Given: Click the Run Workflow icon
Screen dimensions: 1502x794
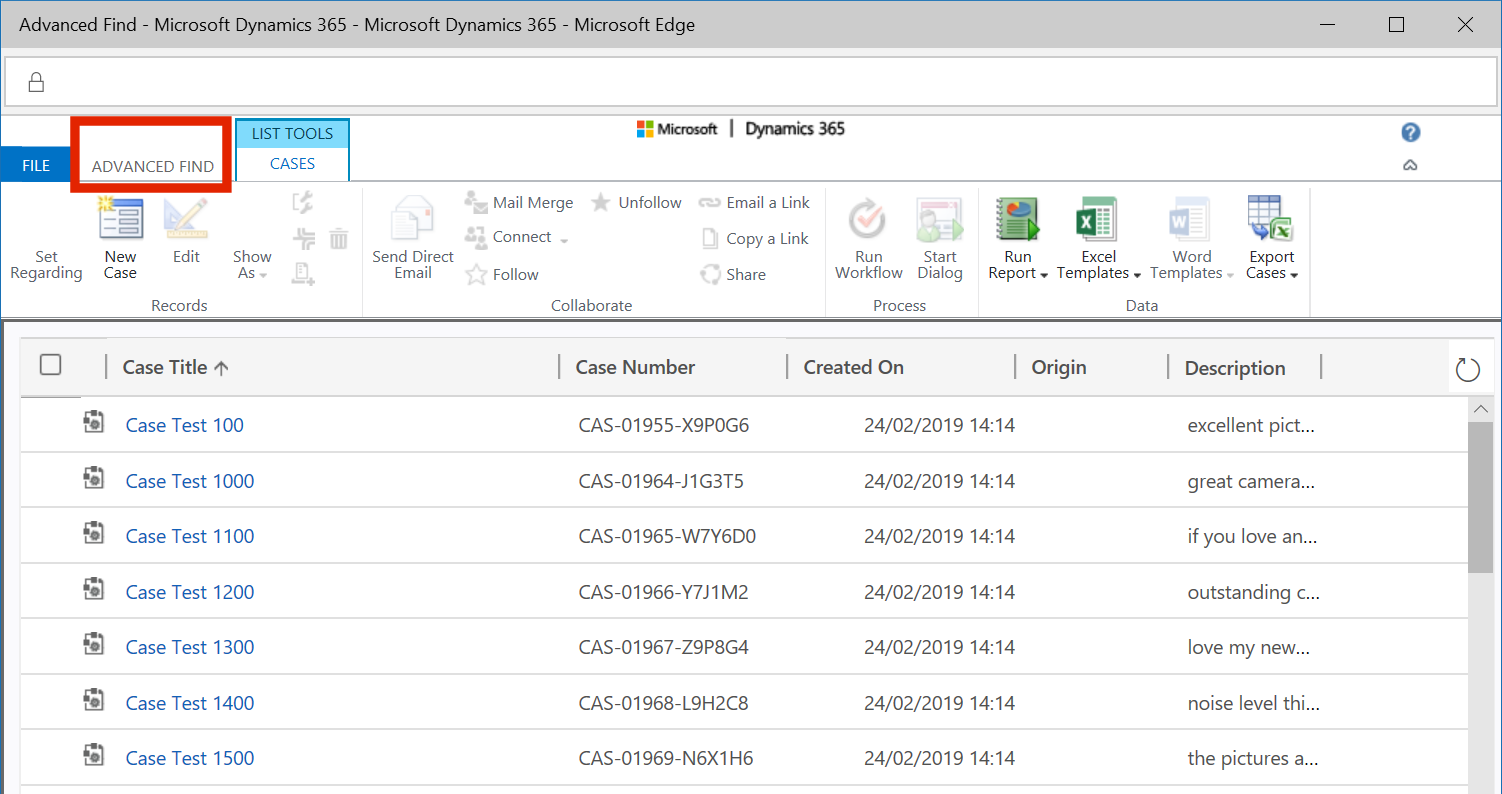Looking at the screenshot, I should tap(868, 219).
